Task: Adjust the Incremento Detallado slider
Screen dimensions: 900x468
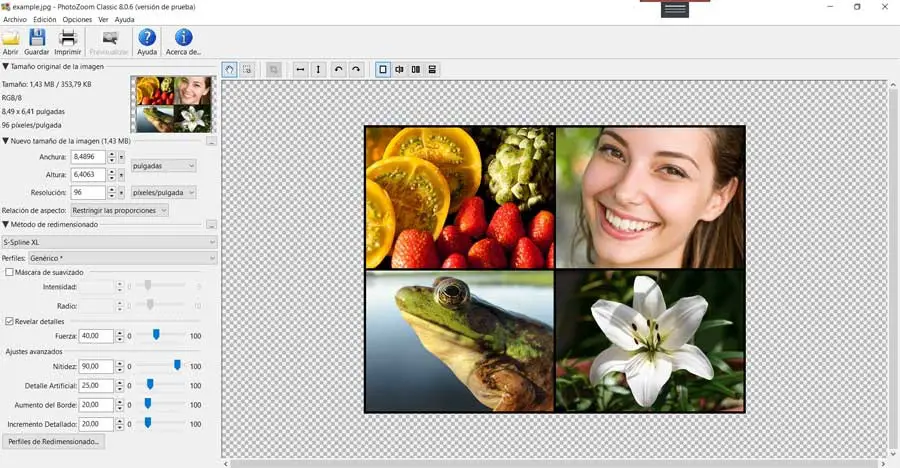Action: pos(148,423)
